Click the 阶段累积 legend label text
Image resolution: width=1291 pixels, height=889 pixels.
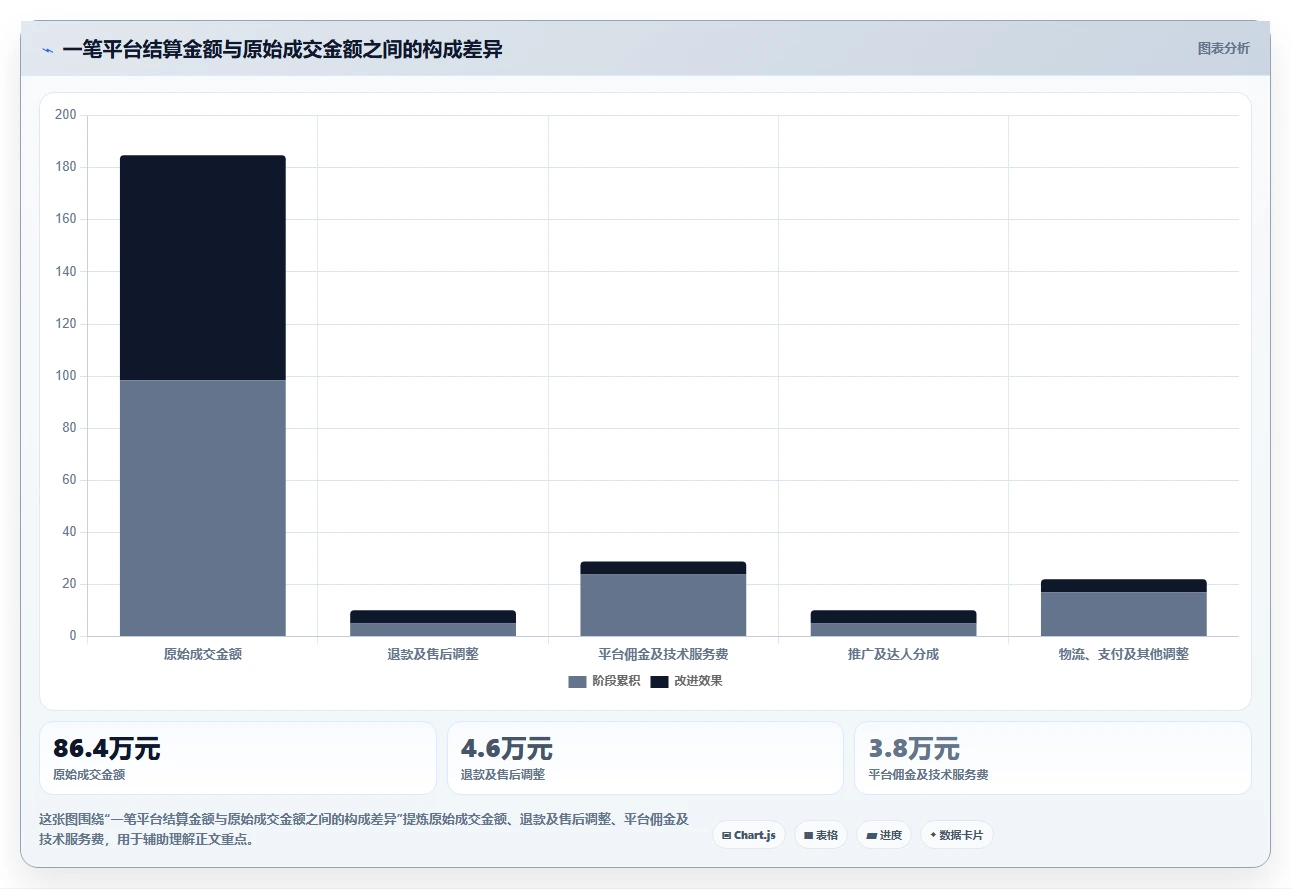click(x=616, y=681)
